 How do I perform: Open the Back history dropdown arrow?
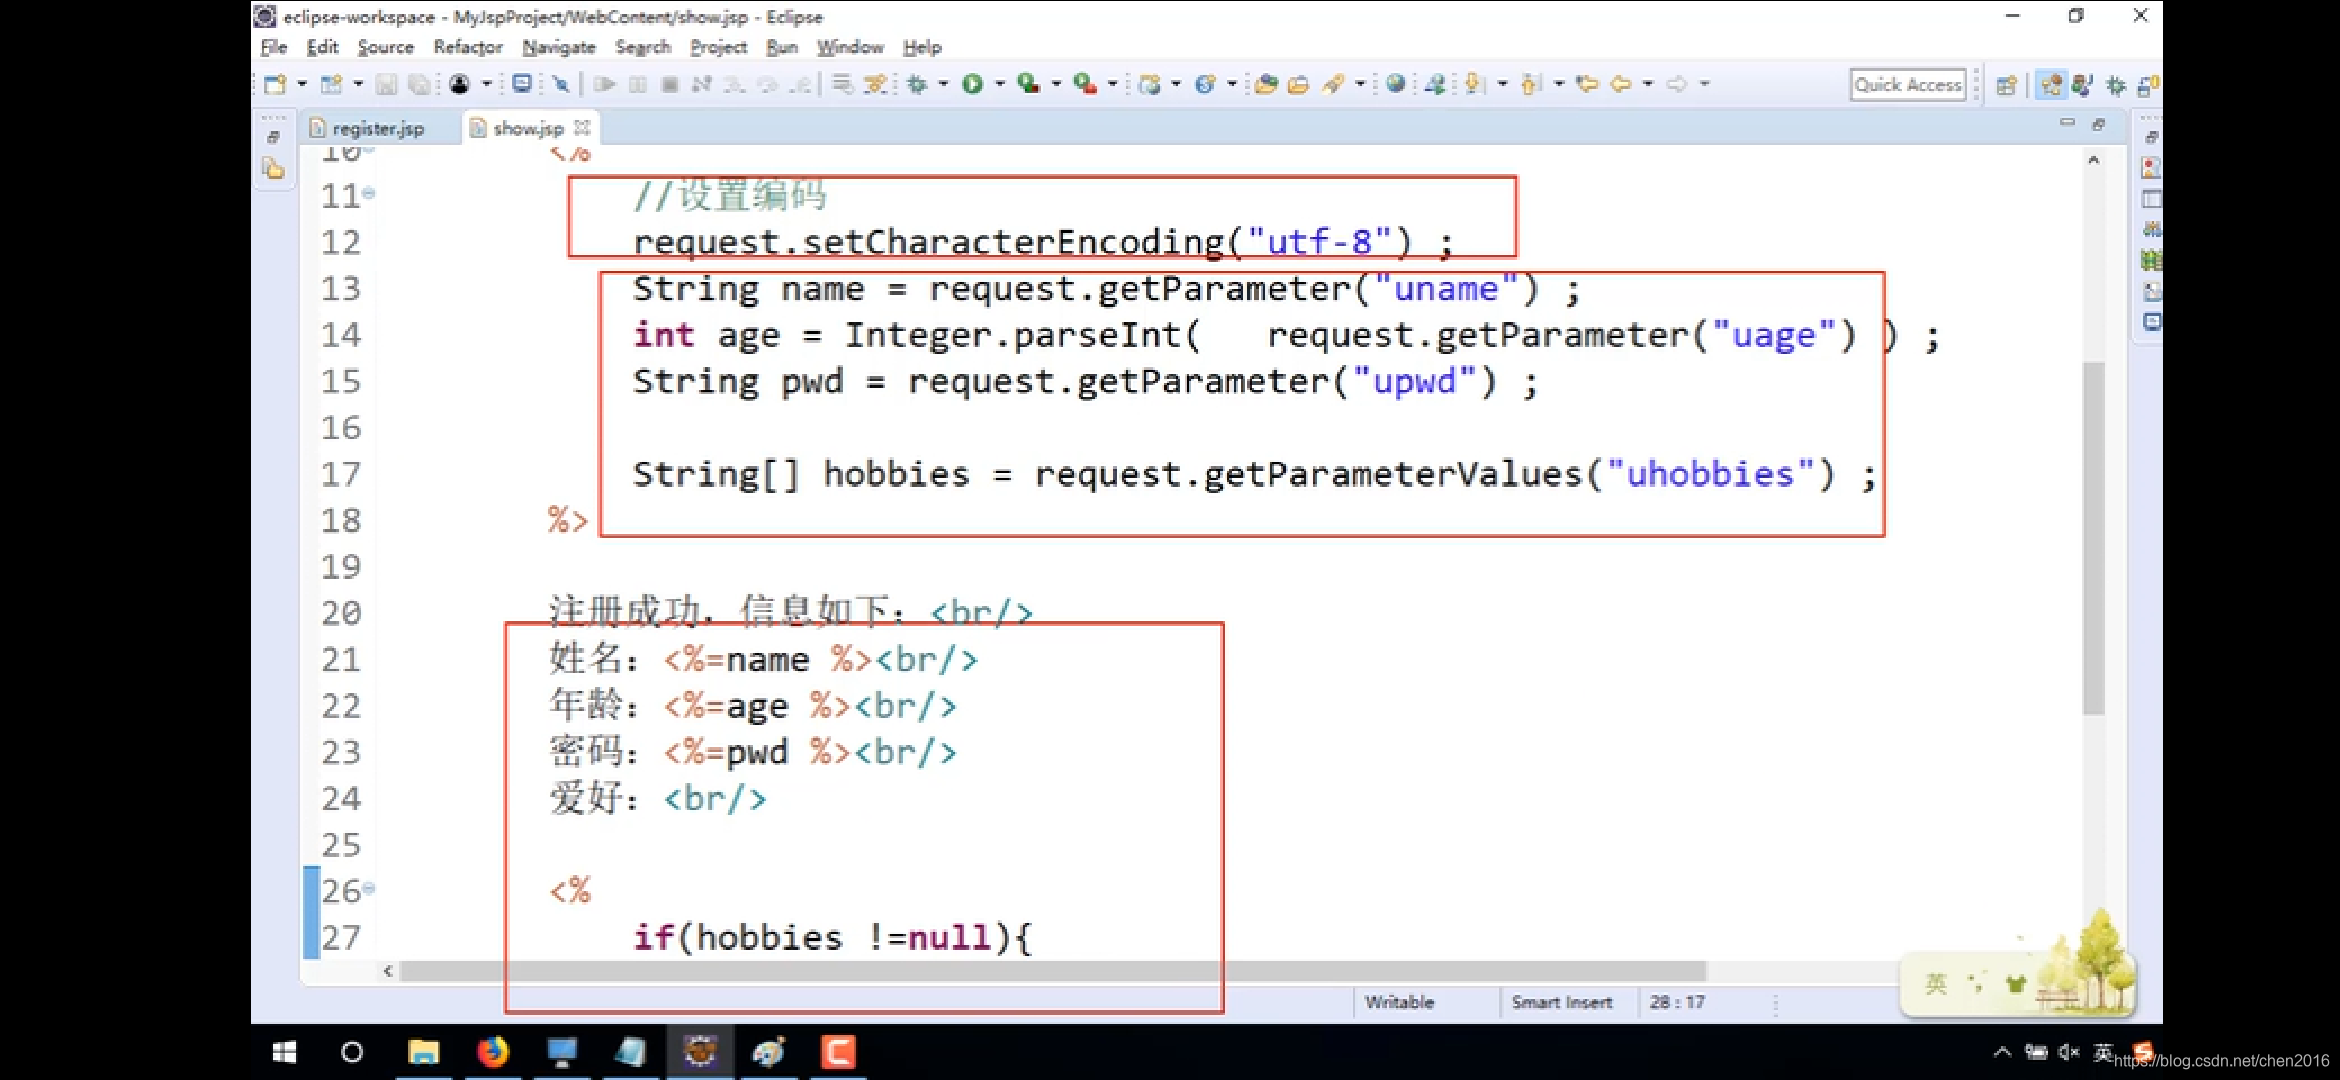(x=1647, y=85)
